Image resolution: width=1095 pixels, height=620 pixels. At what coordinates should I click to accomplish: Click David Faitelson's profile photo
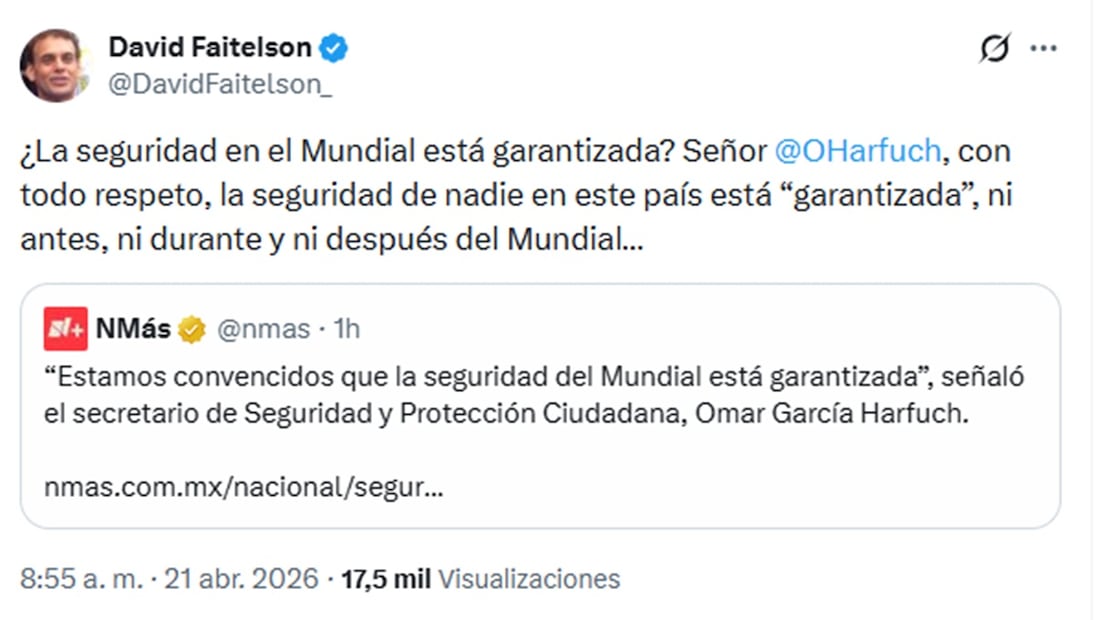click(51, 65)
